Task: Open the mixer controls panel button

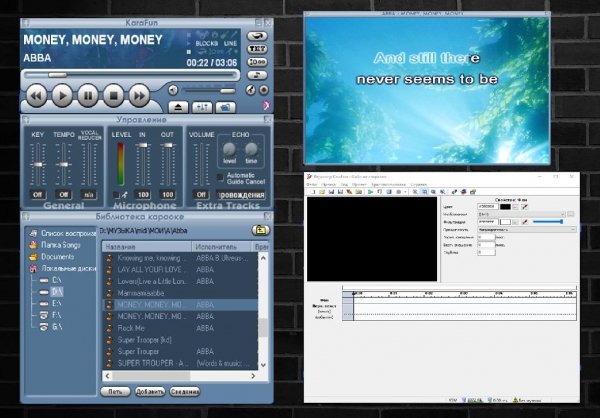Action: pos(202,108)
